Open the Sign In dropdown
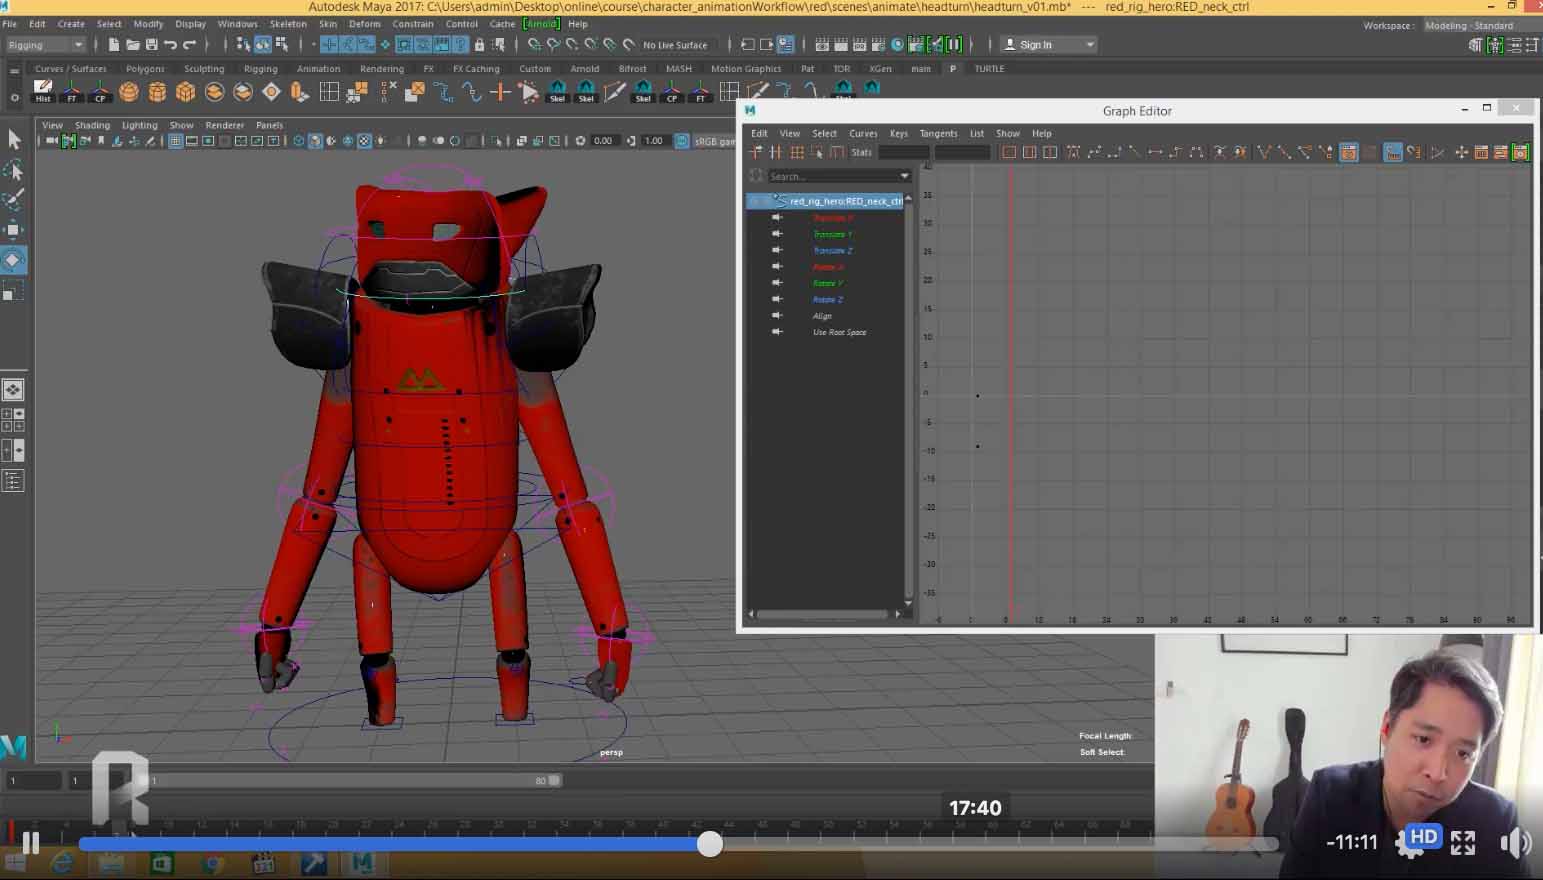Viewport: 1543px width, 880px height. pyautogui.click(x=1089, y=45)
